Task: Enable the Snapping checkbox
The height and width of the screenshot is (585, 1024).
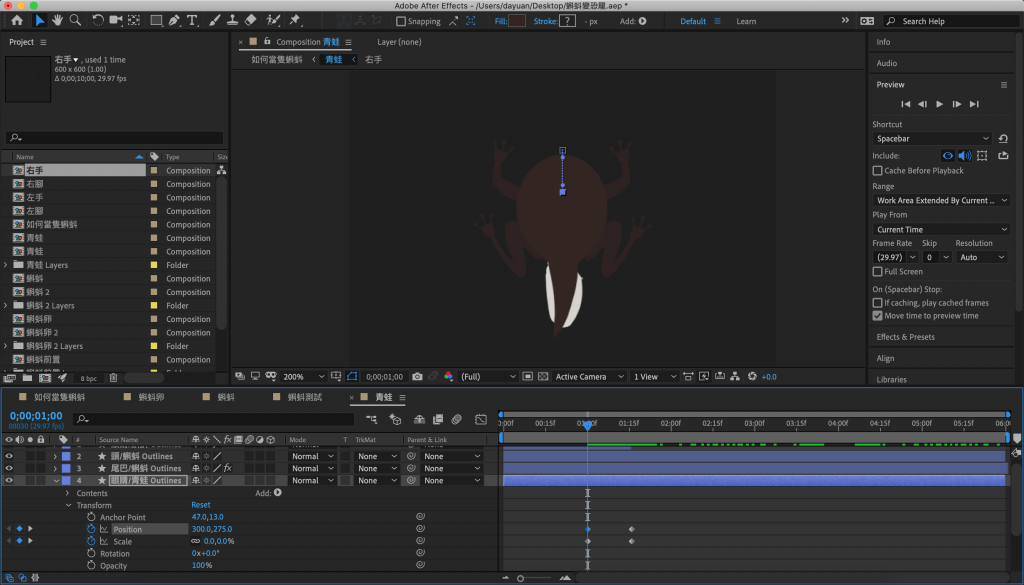Action: coord(401,21)
